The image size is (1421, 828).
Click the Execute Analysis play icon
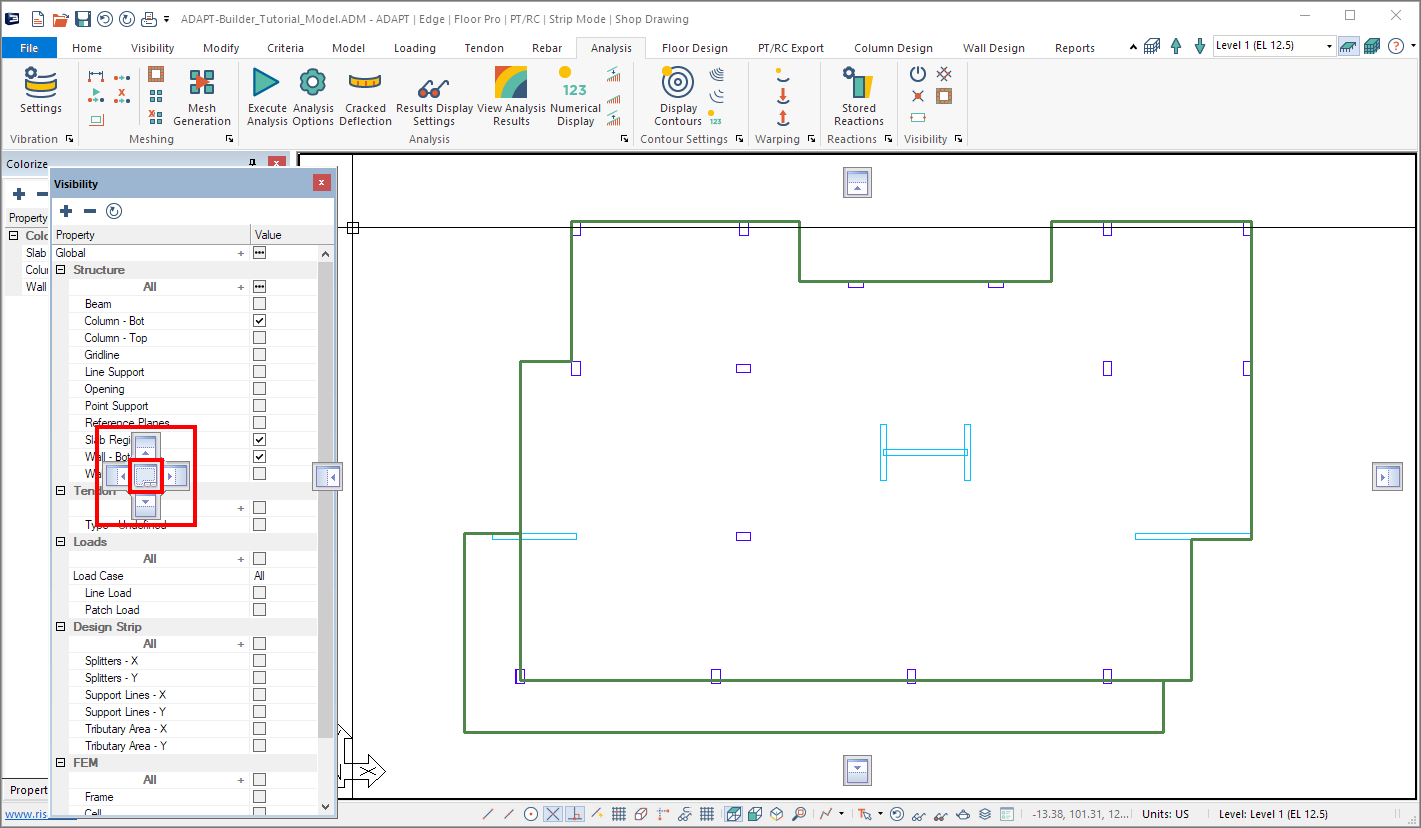pos(266,83)
